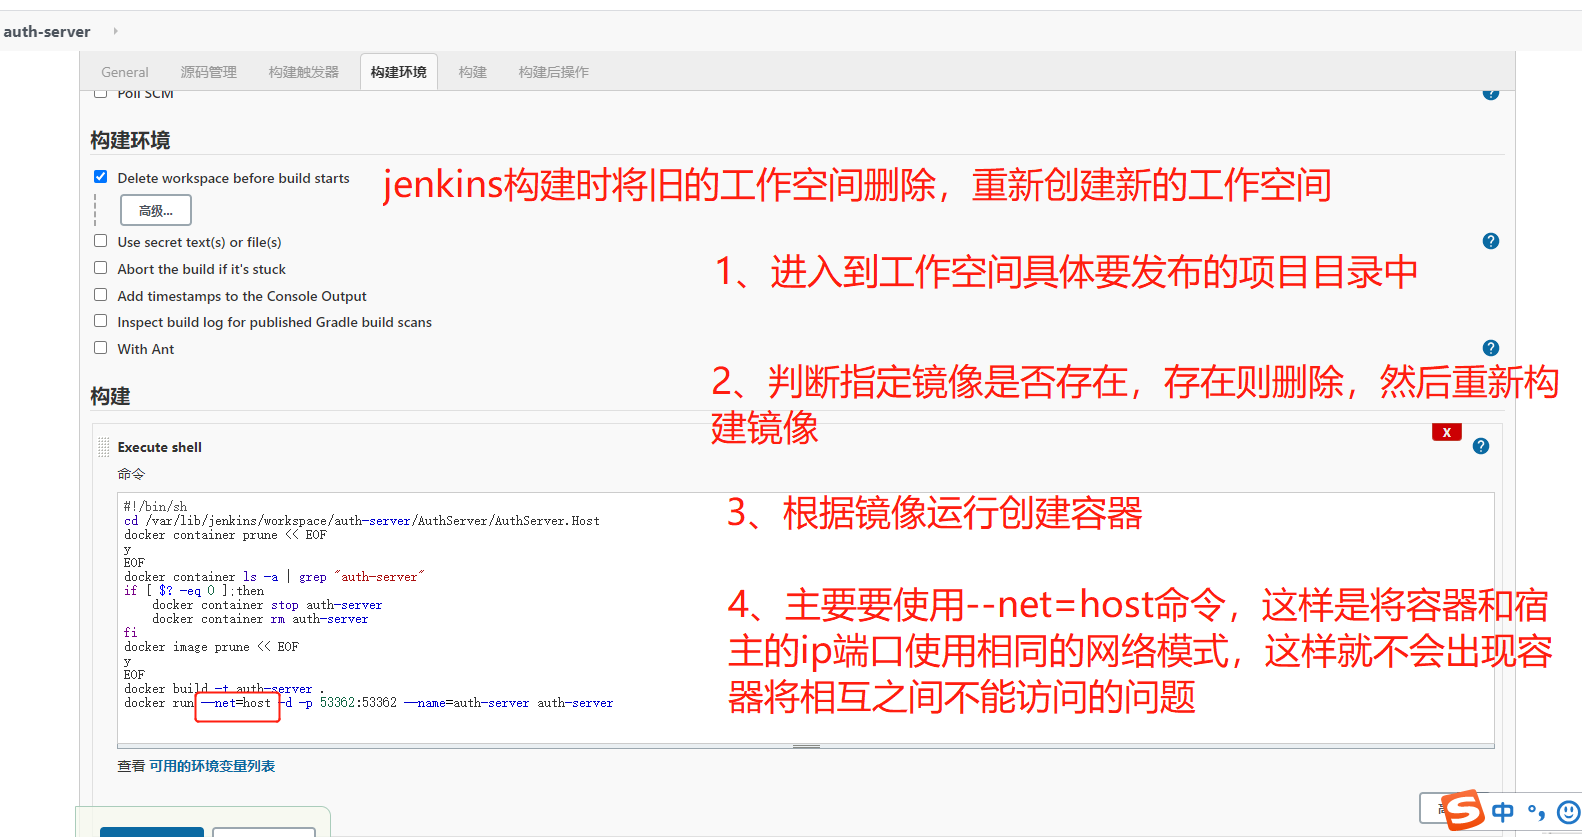Check Abort the build if it's stuck

(x=100, y=268)
